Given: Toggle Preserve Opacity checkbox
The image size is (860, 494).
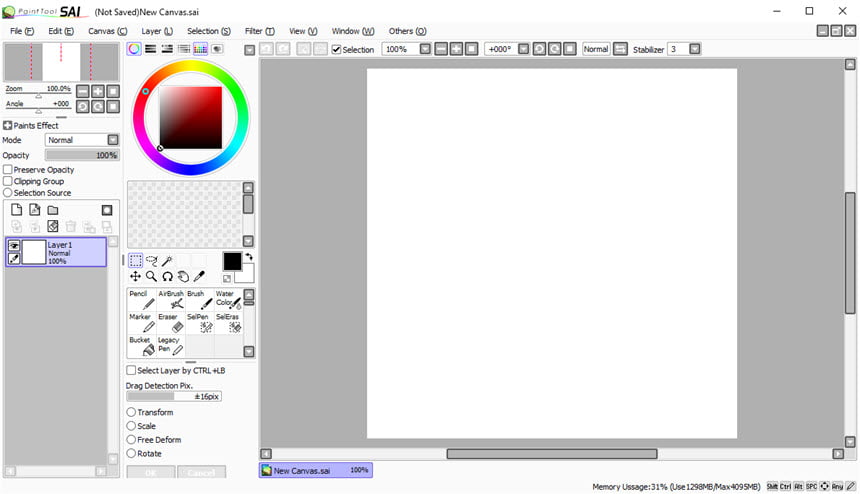Looking at the screenshot, I should tap(8, 169).
